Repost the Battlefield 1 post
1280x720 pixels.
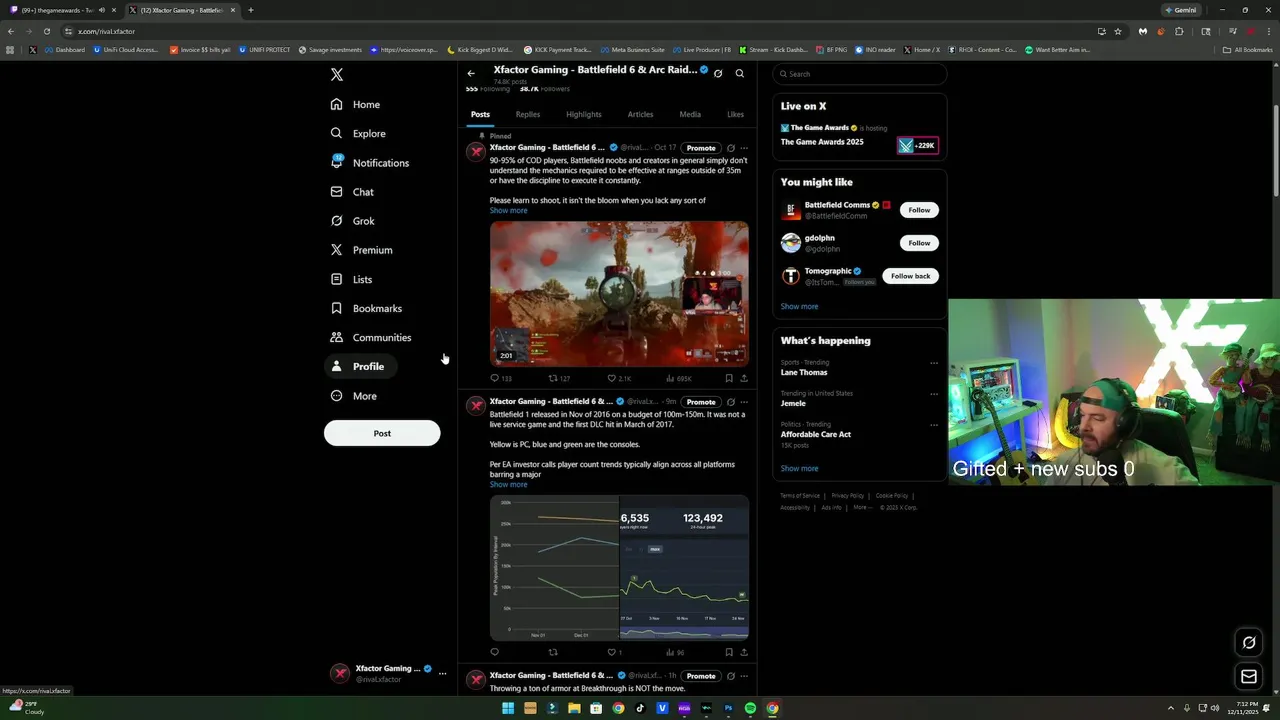tap(553, 652)
